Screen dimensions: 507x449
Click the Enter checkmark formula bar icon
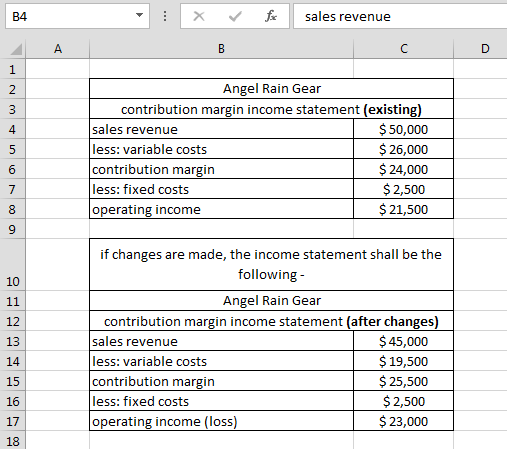tap(235, 16)
